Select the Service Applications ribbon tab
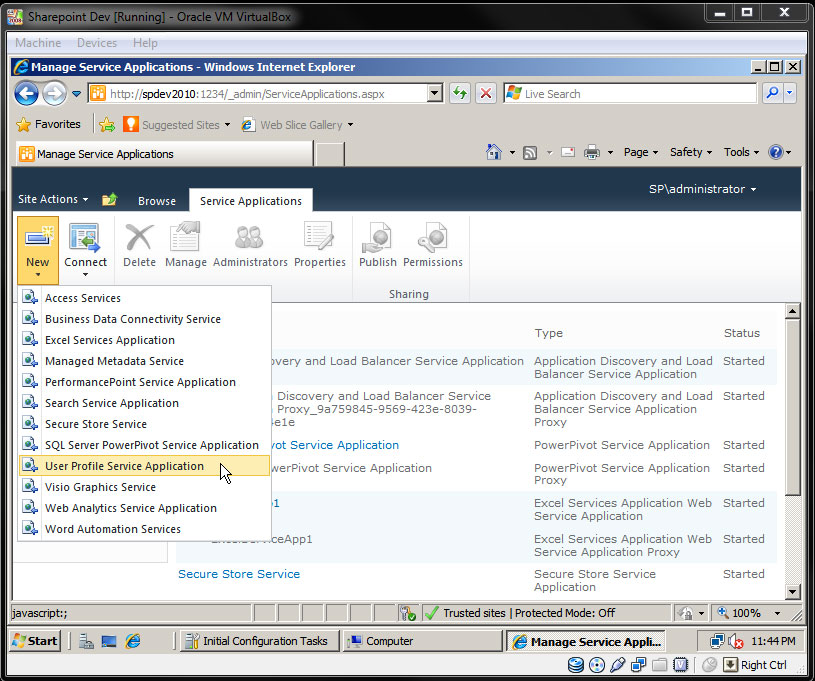 (251, 201)
